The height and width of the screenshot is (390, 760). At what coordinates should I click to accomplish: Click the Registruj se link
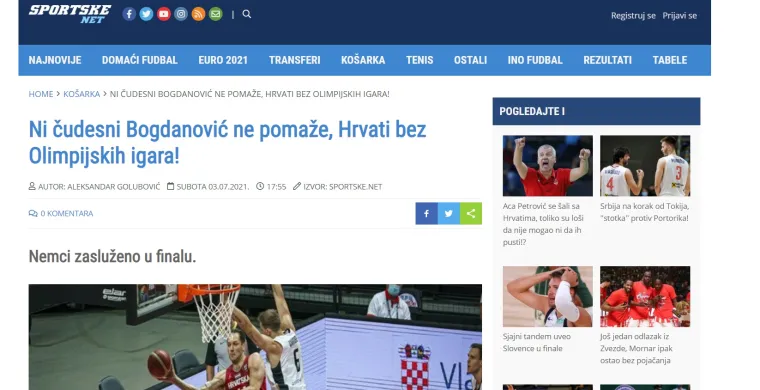click(x=633, y=16)
